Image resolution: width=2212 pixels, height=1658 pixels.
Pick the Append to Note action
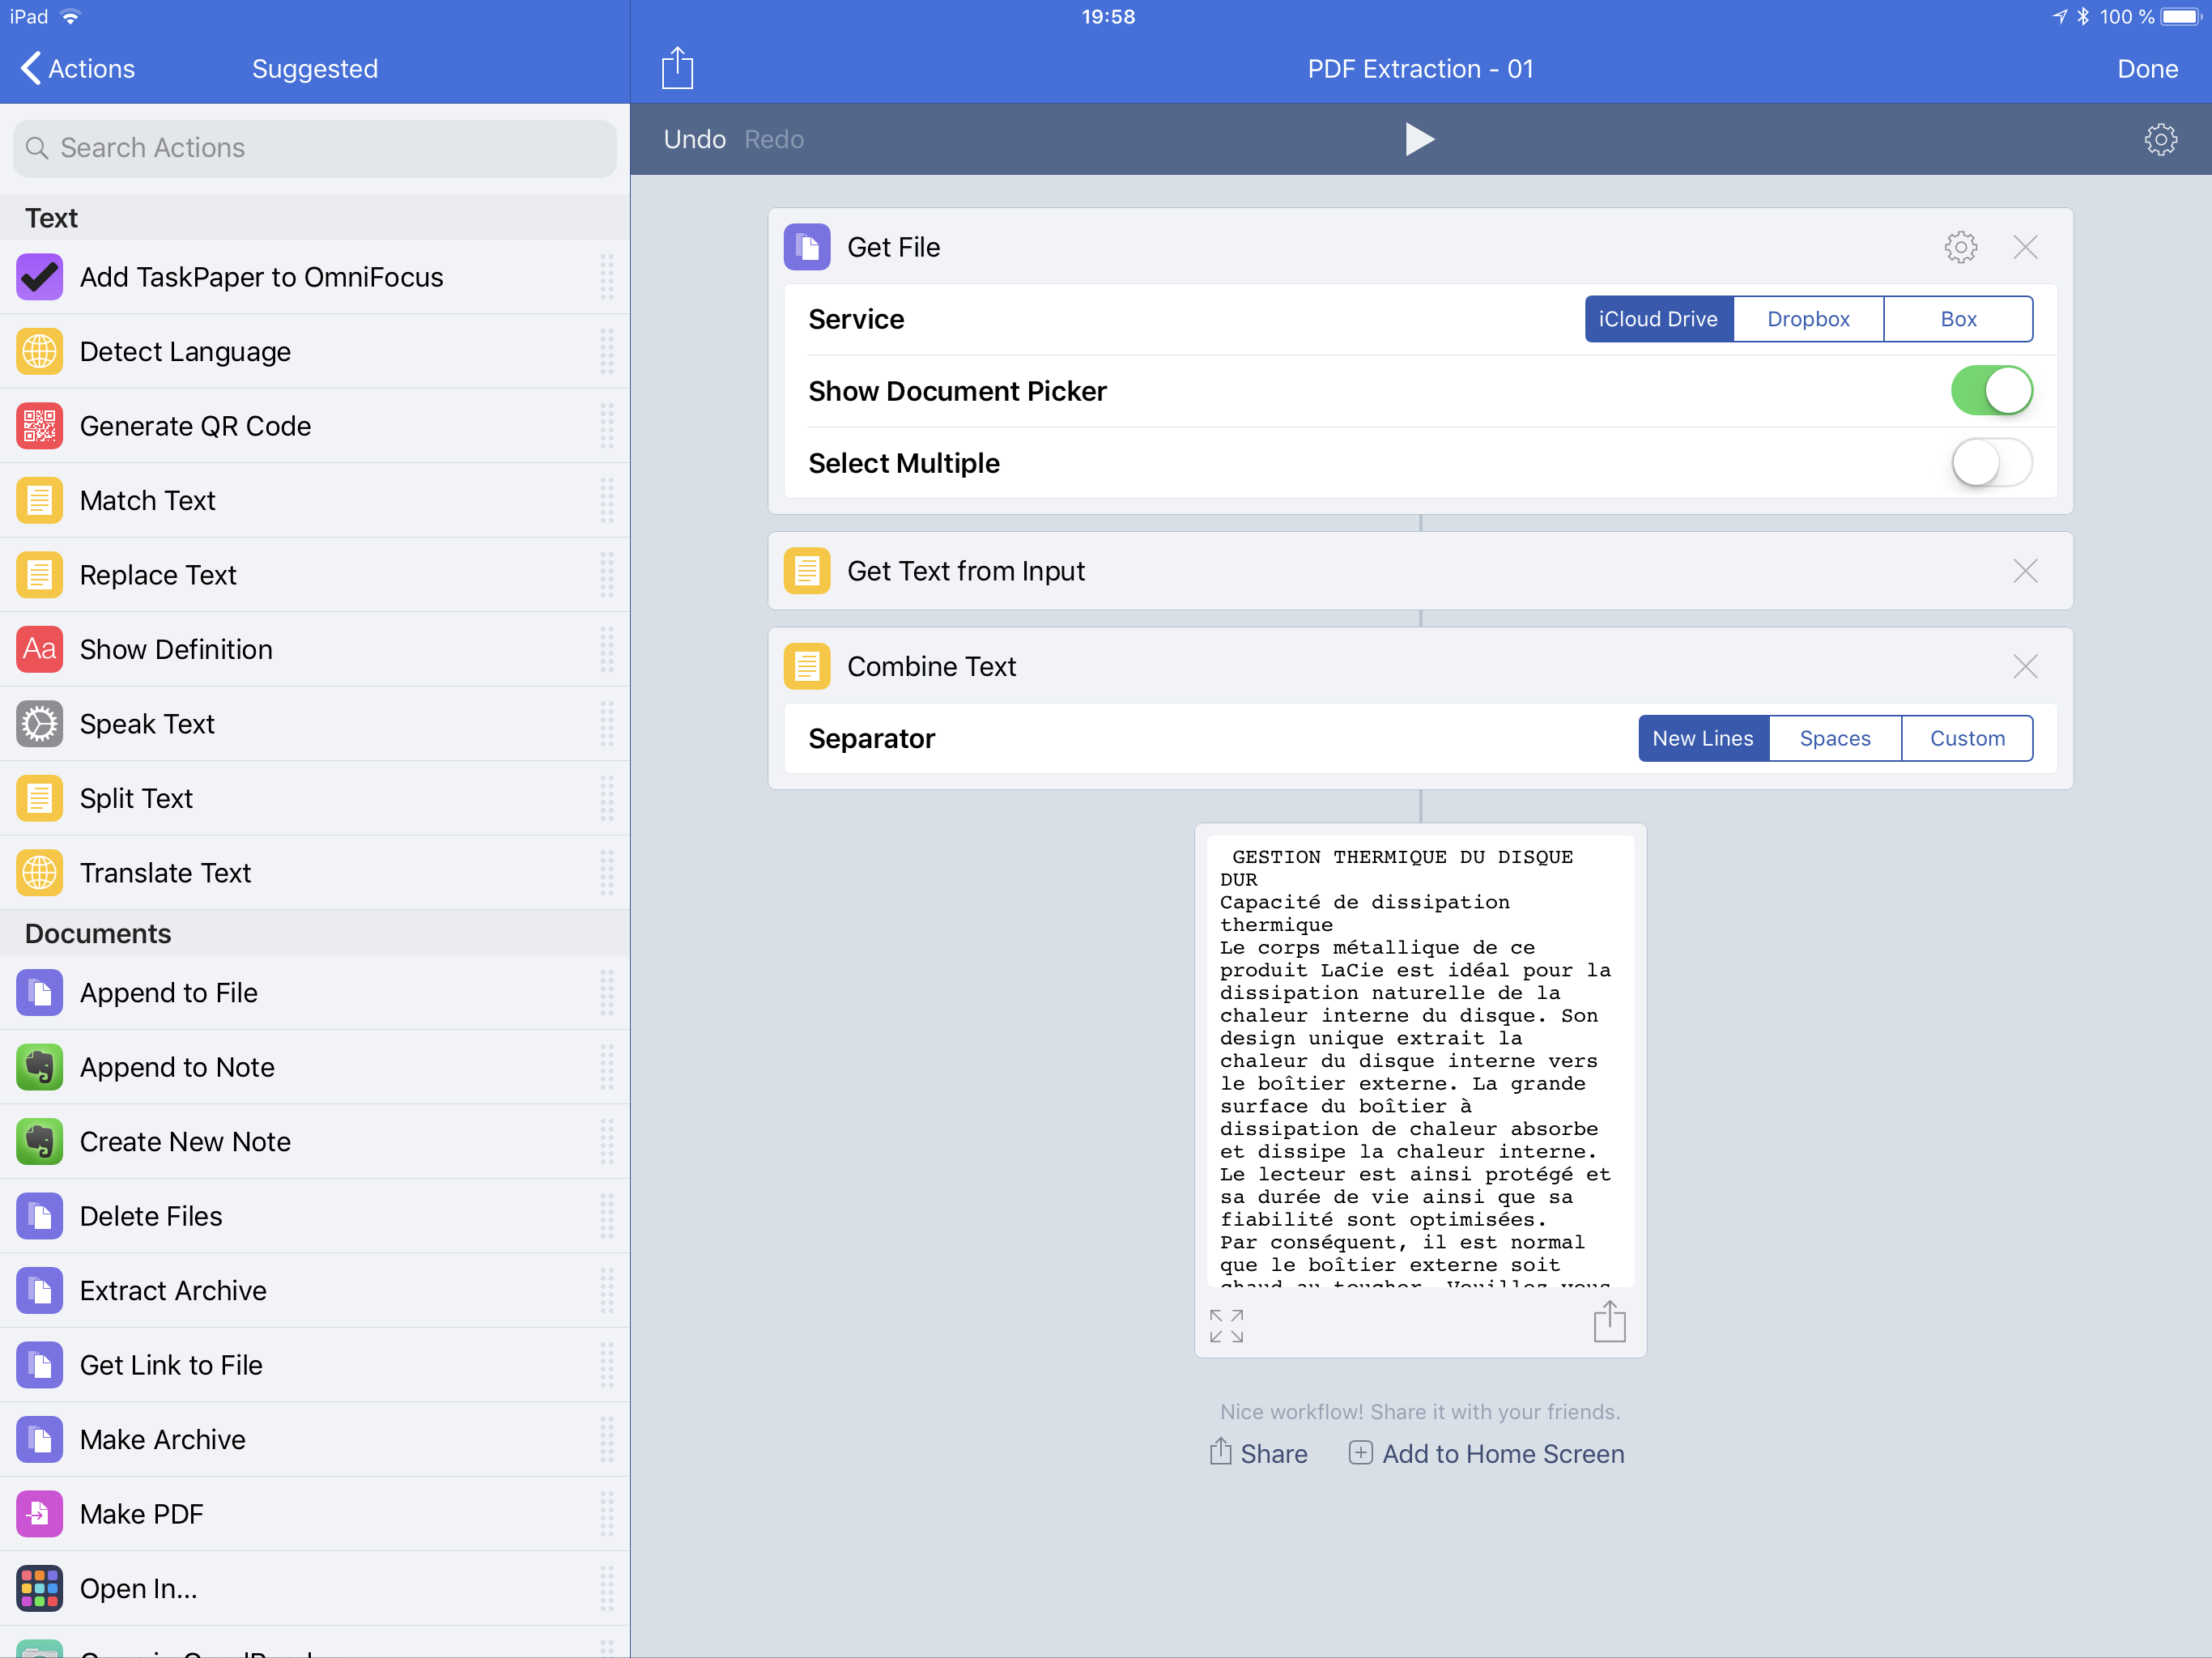(177, 1067)
